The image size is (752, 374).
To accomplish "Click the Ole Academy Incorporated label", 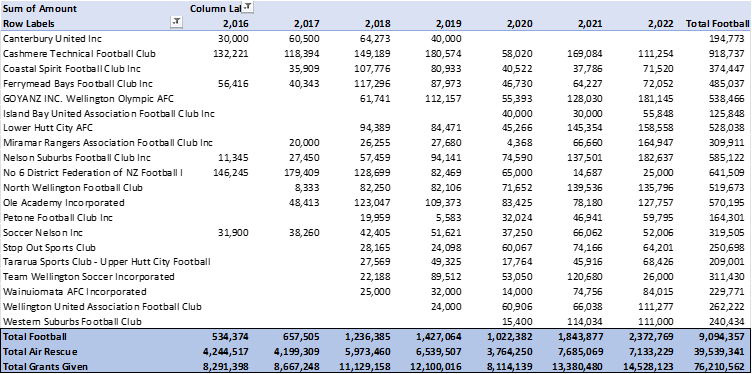I will (x=64, y=202).
